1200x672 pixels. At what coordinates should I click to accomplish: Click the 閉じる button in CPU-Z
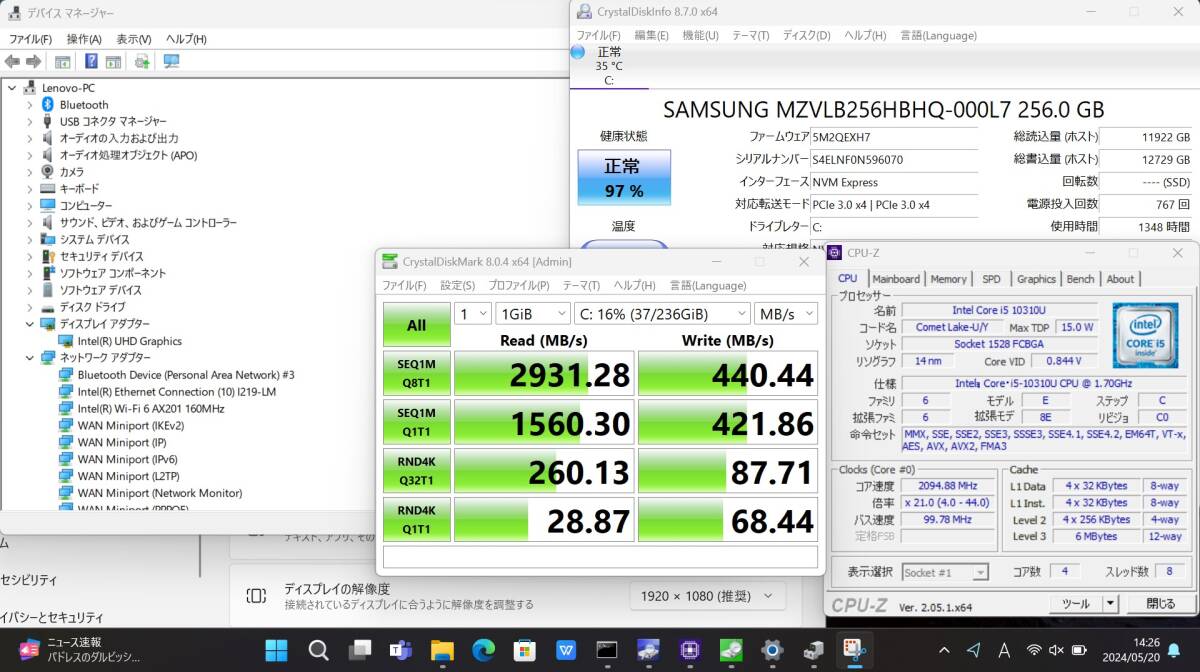pos(1161,604)
